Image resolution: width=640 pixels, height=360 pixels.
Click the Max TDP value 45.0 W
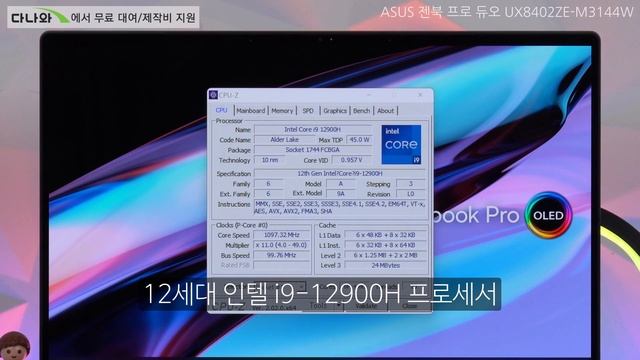coord(359,140)
